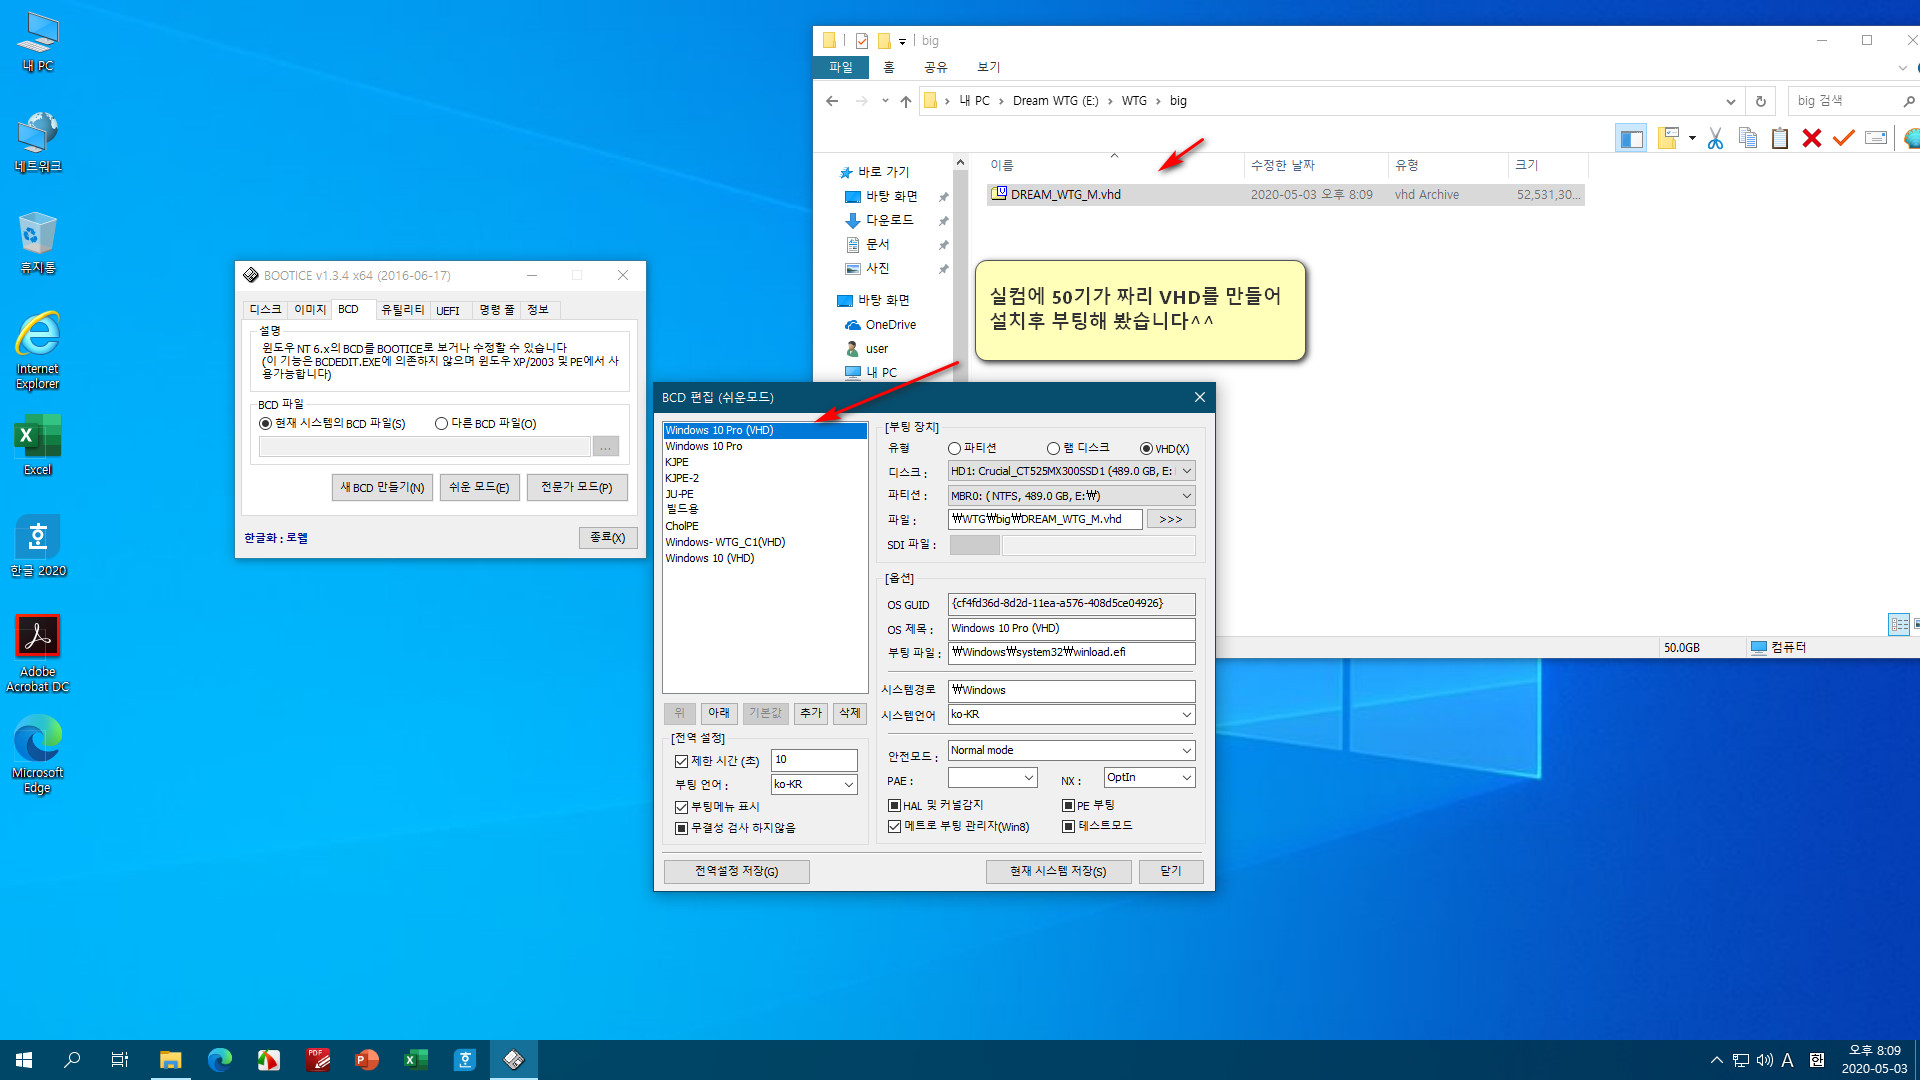1920x1080 pixels.
Task: Open Microsoft Edge desktop icon
Action: [x=38, y=755]
